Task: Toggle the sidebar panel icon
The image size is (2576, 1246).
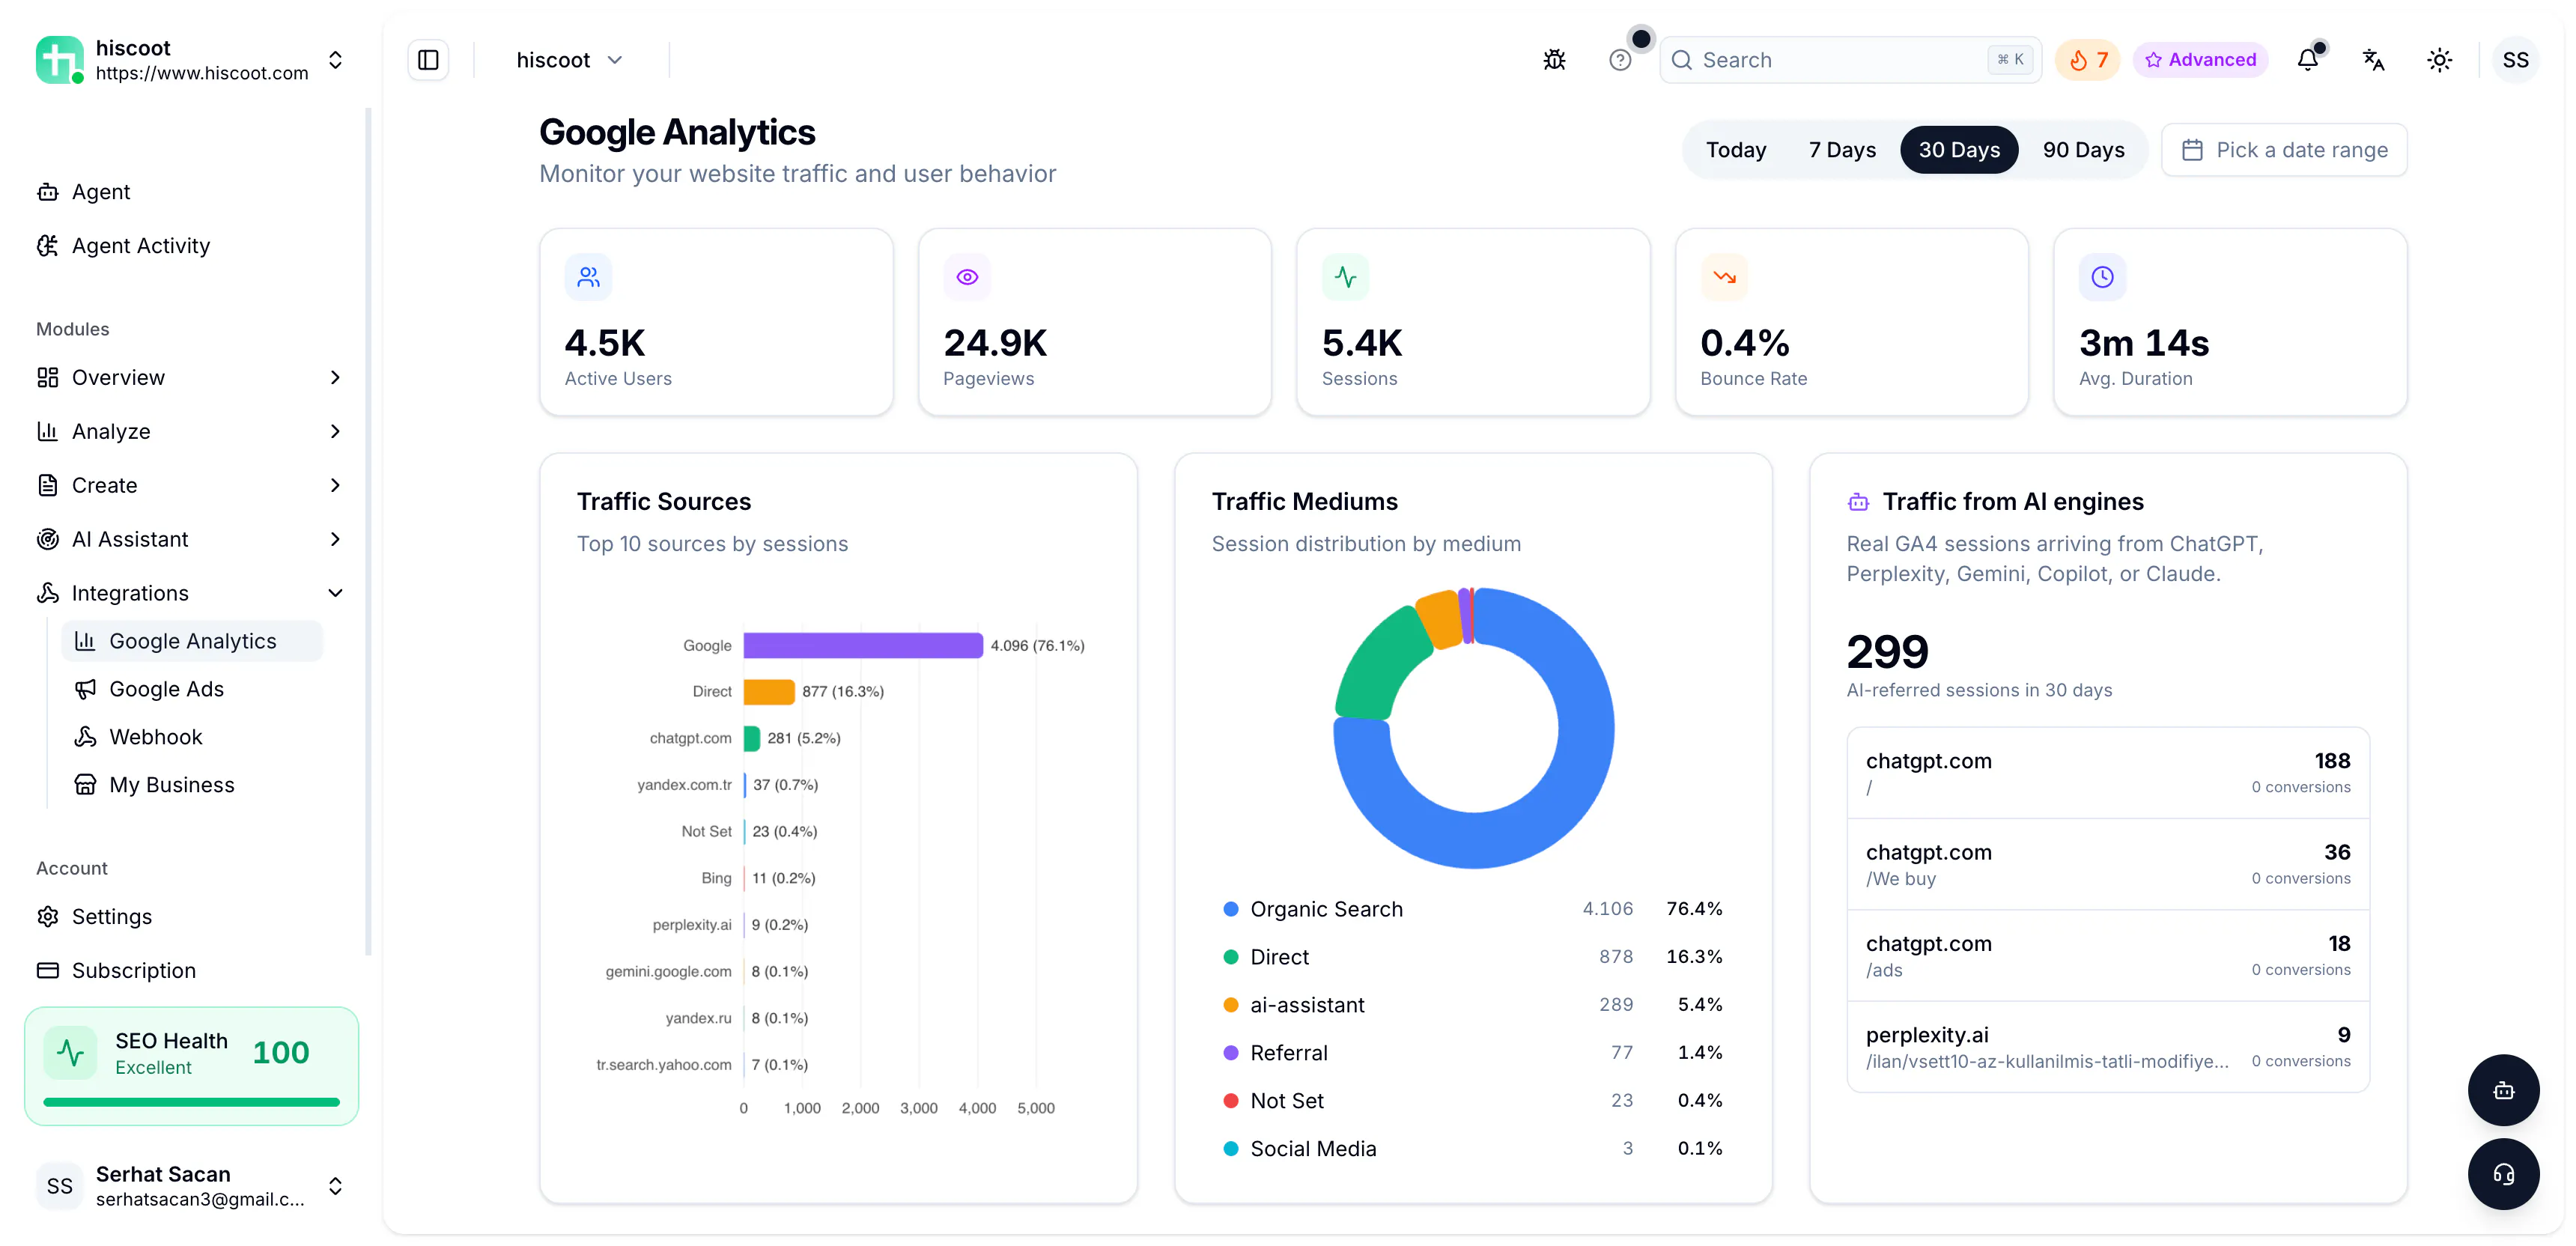Action: click(428, 60)
